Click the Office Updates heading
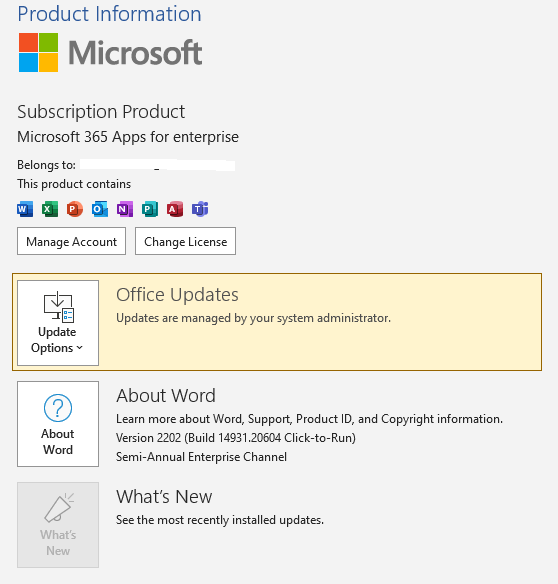 (x=177, y=295)
